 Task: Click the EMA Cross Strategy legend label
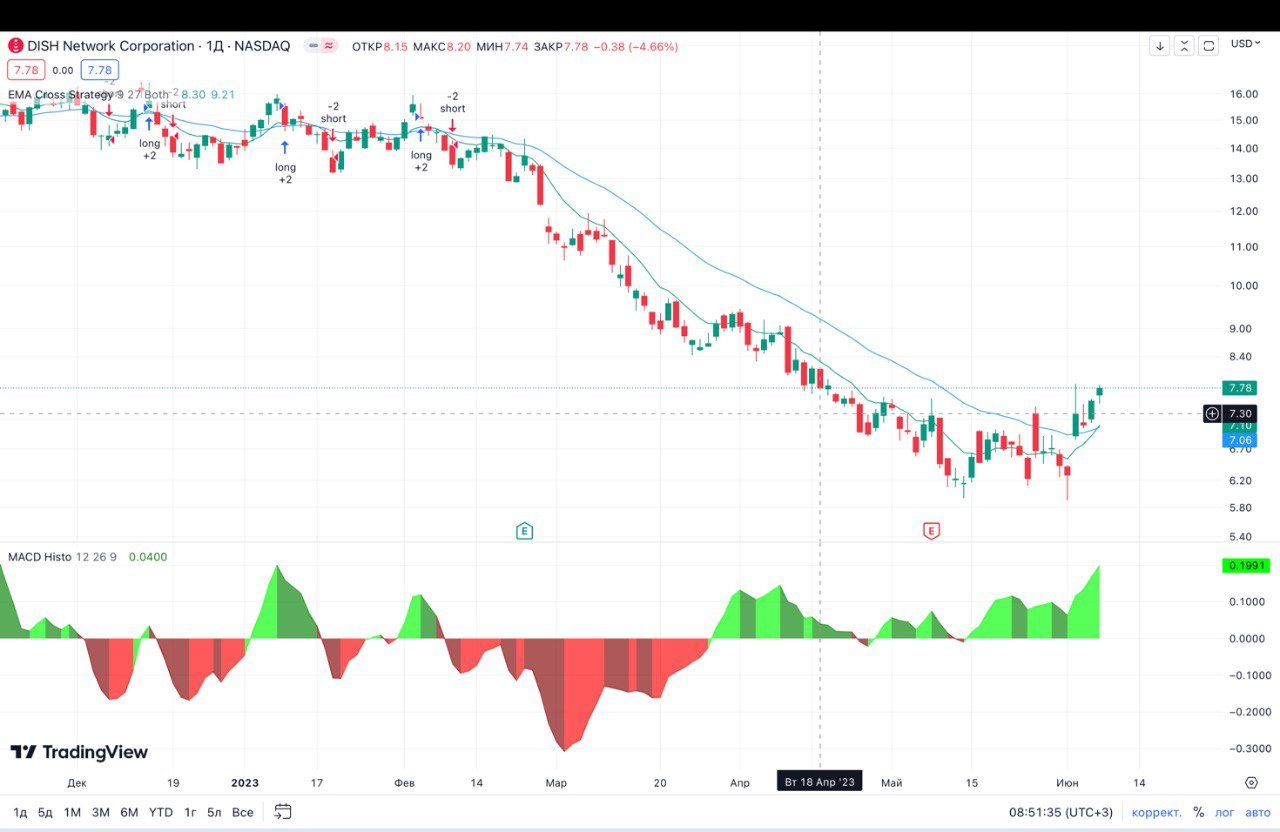click(60, 94)
